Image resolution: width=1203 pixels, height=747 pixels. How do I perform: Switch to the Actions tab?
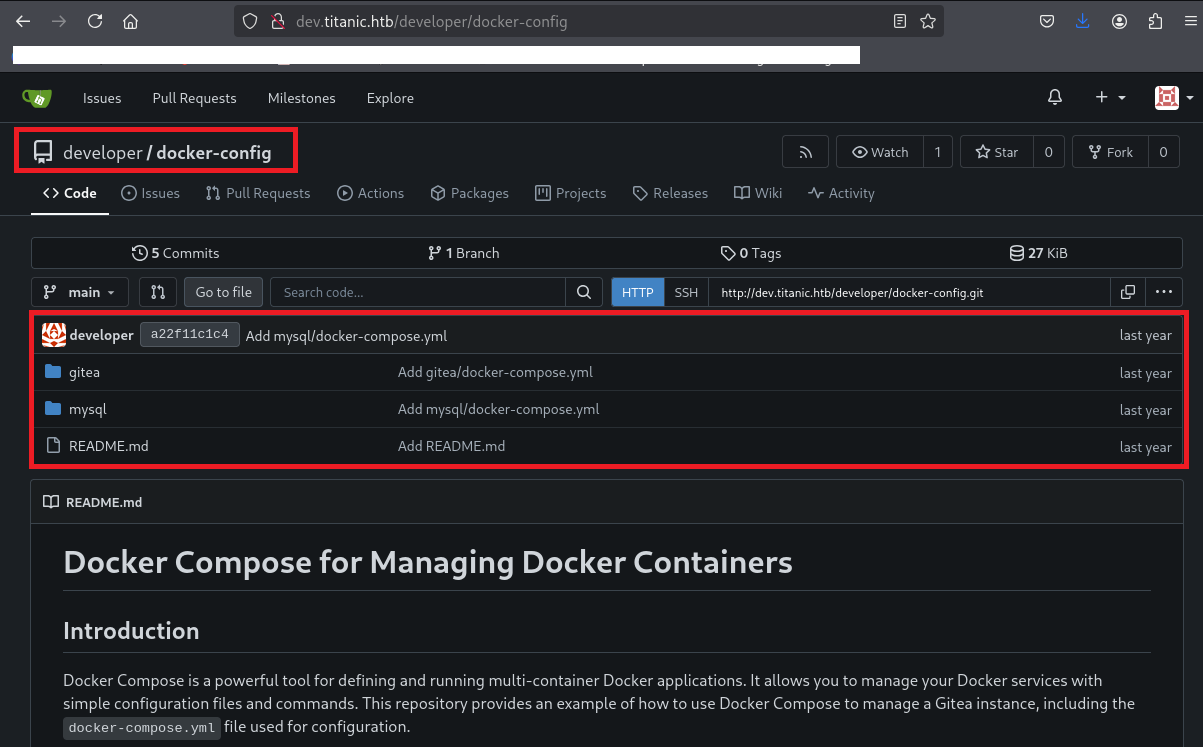(370, 193)
